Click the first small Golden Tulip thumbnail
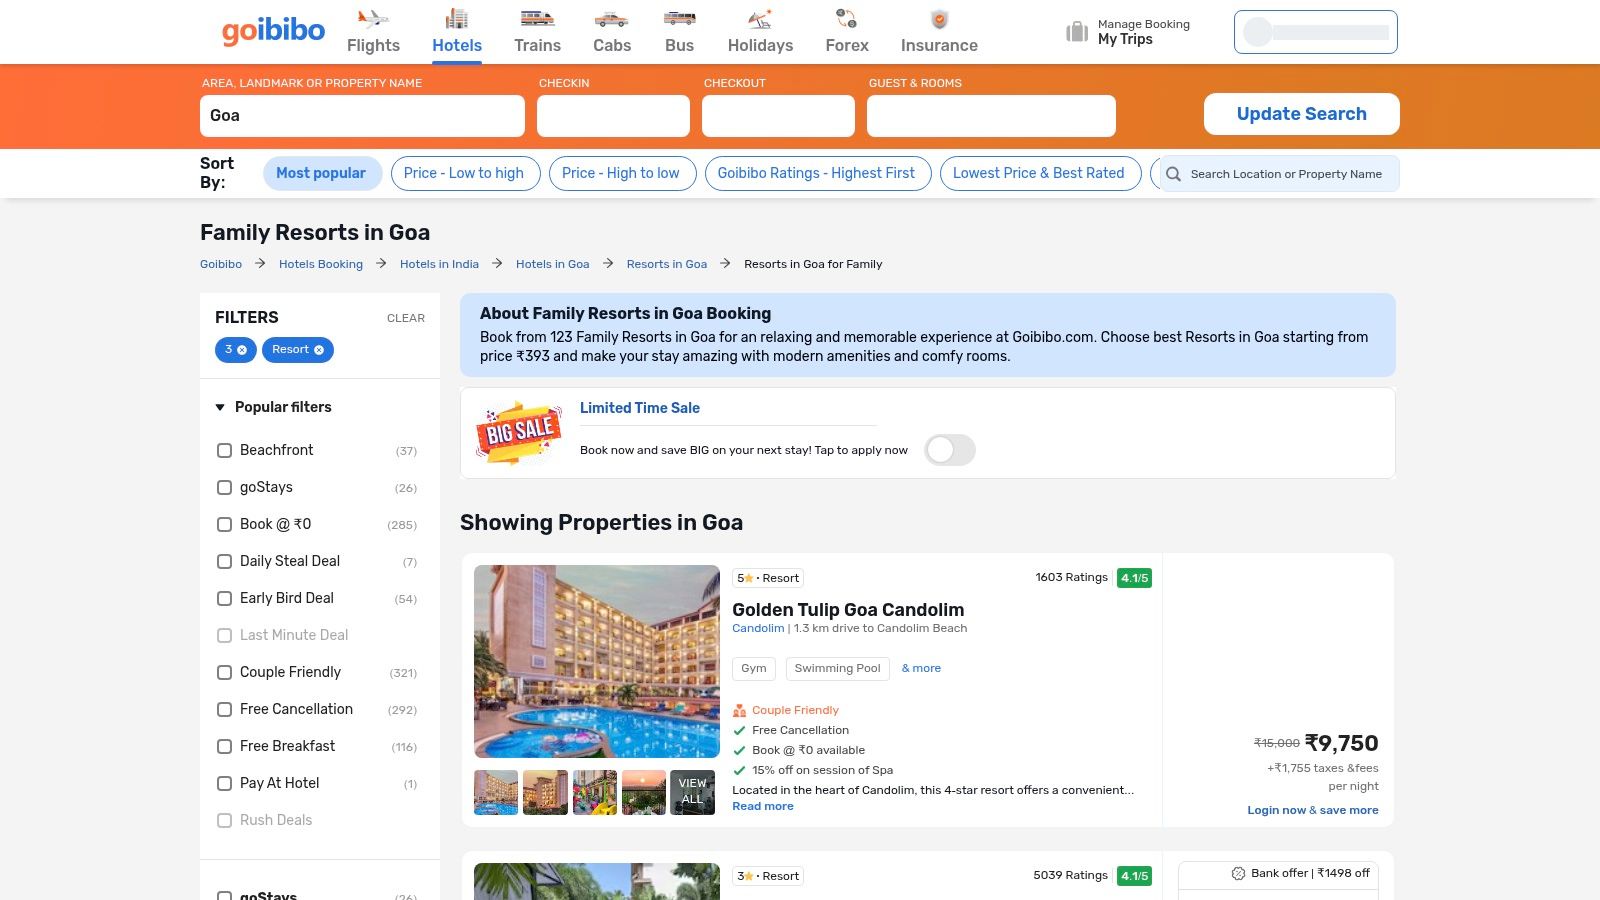This screenshot has height=900, width=1600. pyautogui.click(x=496, y=792)
